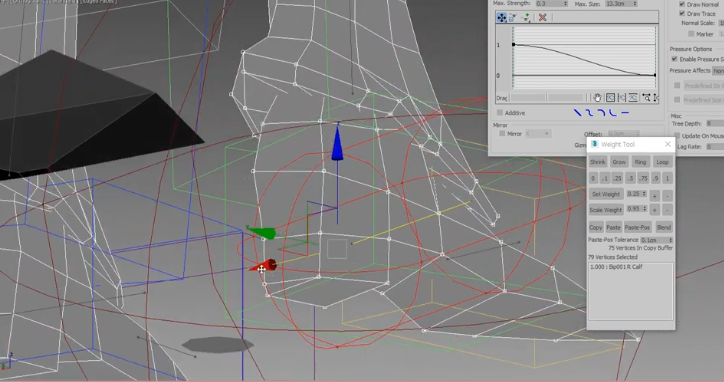Click the Paste-Pos Tolerance spinner
This screenshot has height=382, width=724.
point(670,240)
